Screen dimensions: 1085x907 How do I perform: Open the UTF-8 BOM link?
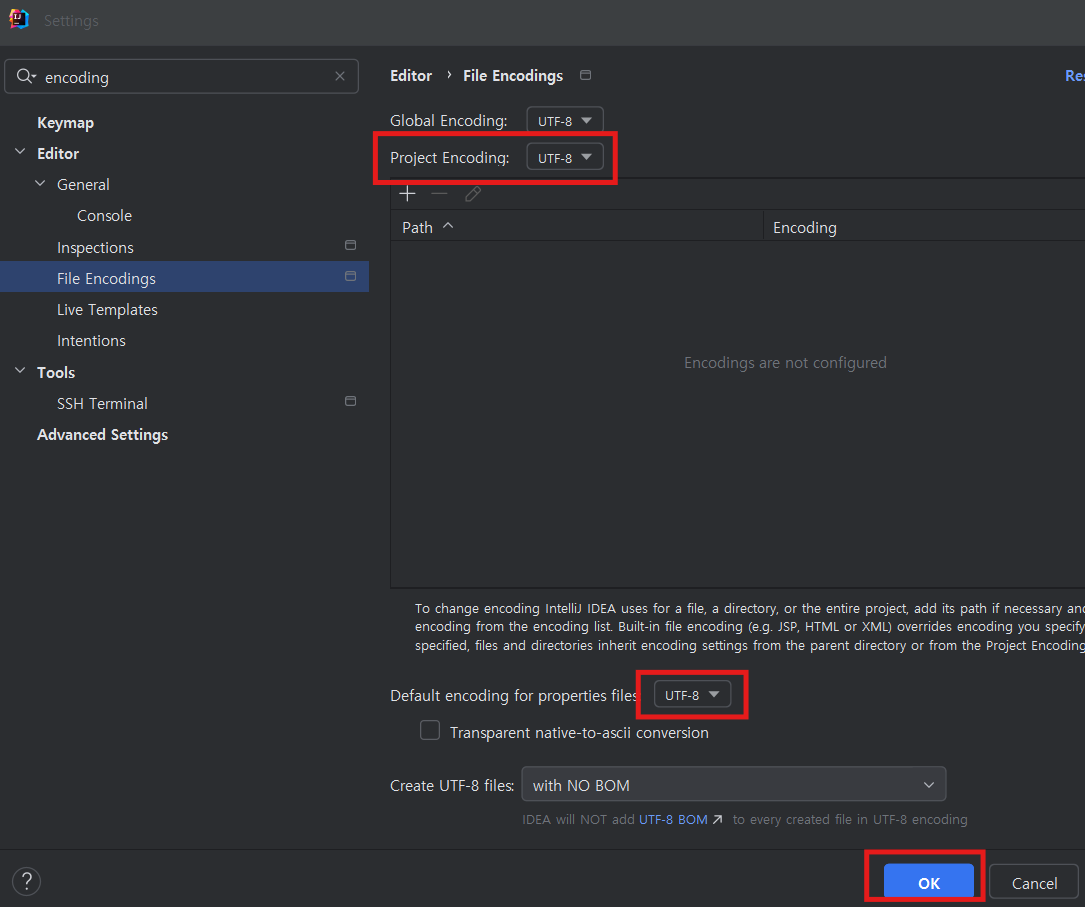[673, 819]
